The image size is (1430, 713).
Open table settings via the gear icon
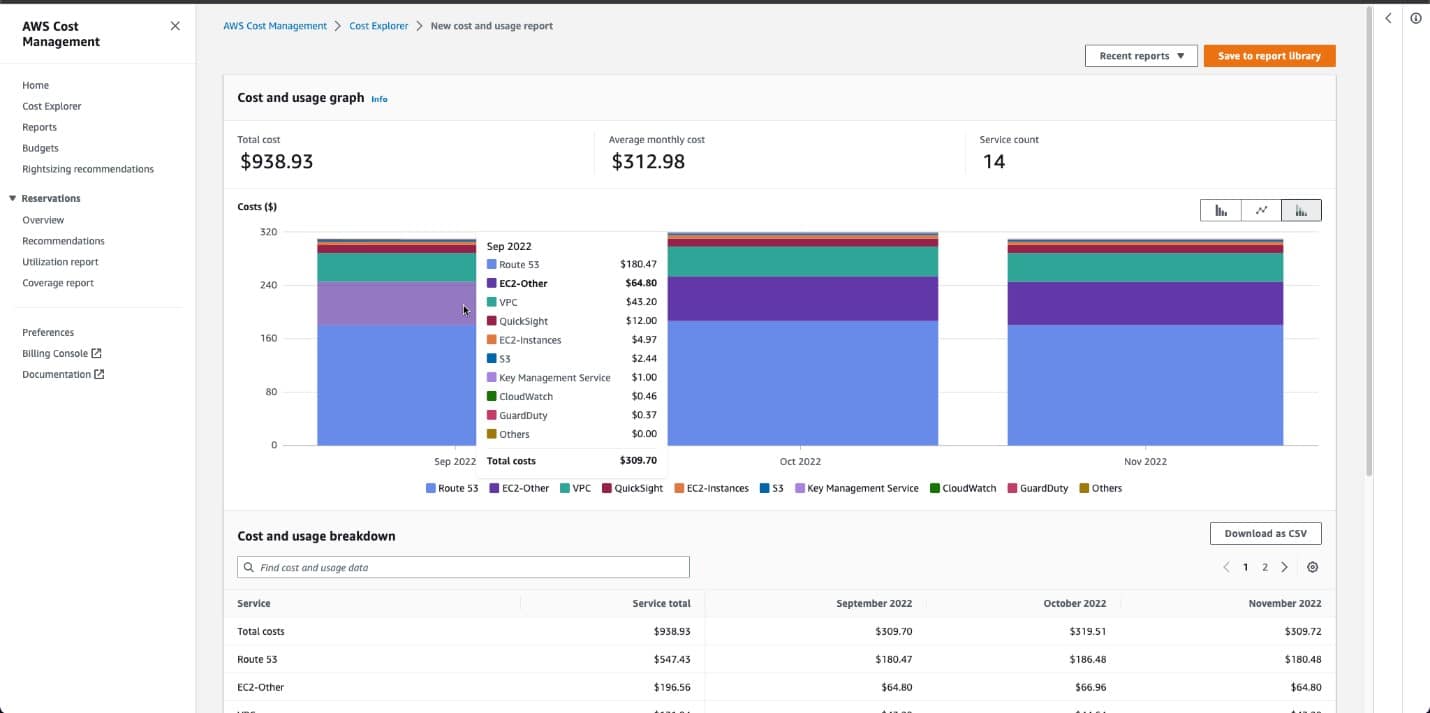(x=1313, y=566)
